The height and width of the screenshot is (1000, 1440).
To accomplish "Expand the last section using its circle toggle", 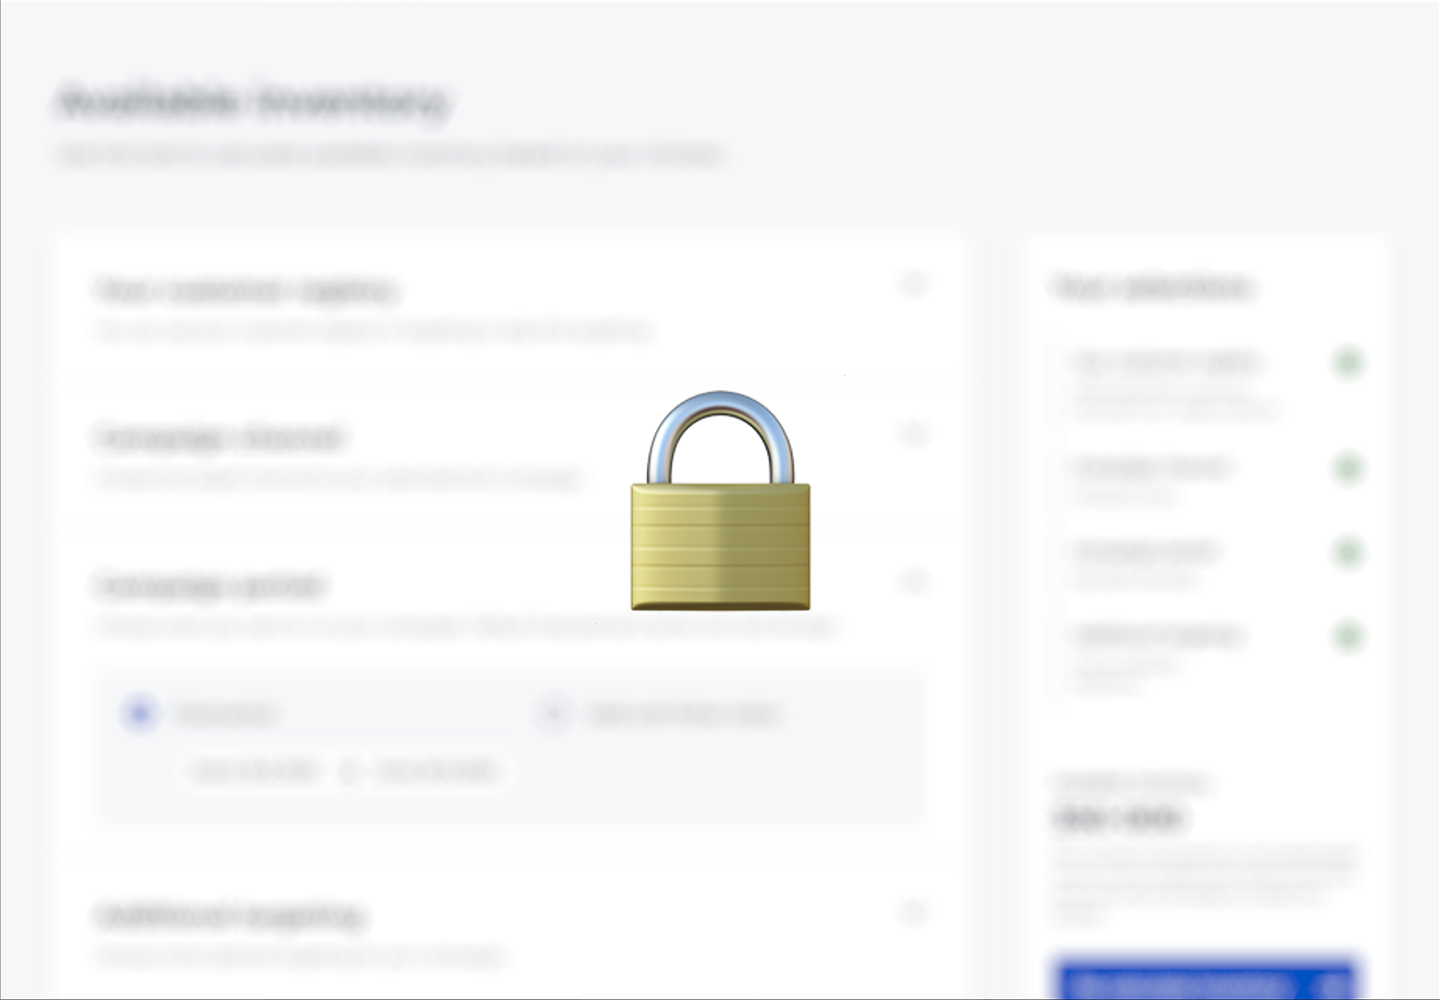I will pyautogui.click(x=913, y=911).
